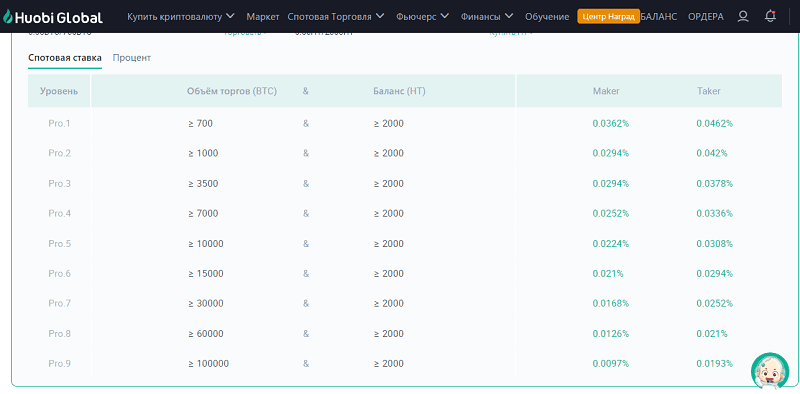Image resolution: width=800 pixels, height=394 pixels.
Task: Click the 0.0336% taker fee value
Action: click(x=715, y=213)
